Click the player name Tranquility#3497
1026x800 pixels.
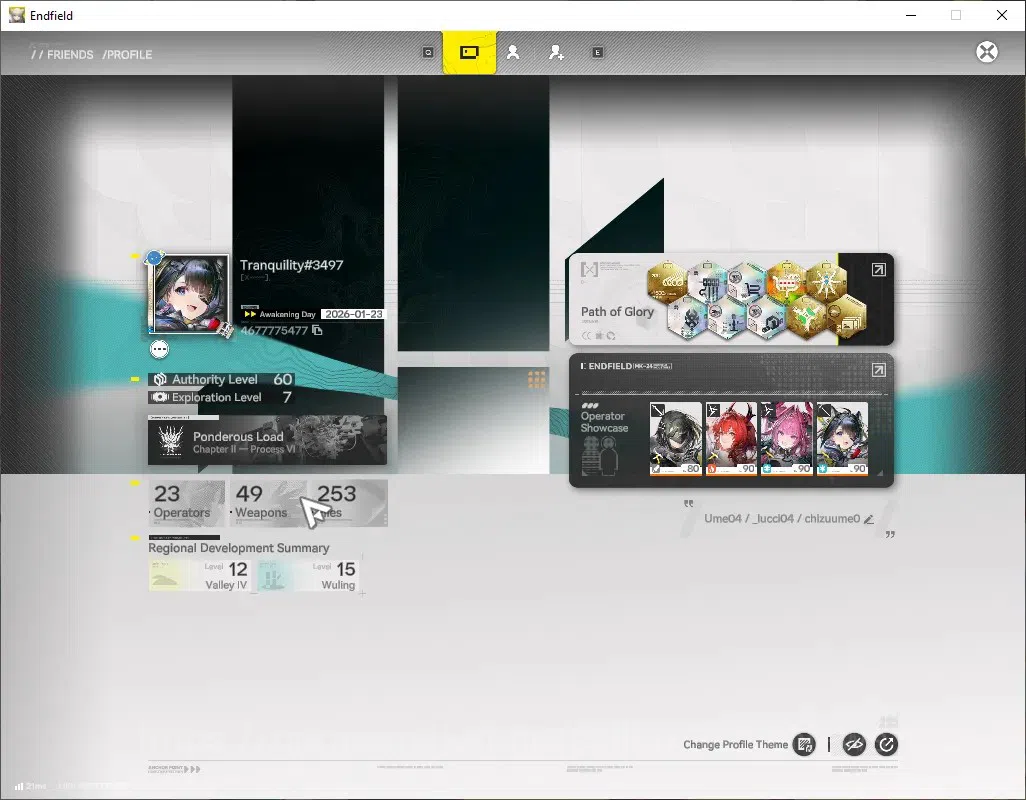click(291, 265)
